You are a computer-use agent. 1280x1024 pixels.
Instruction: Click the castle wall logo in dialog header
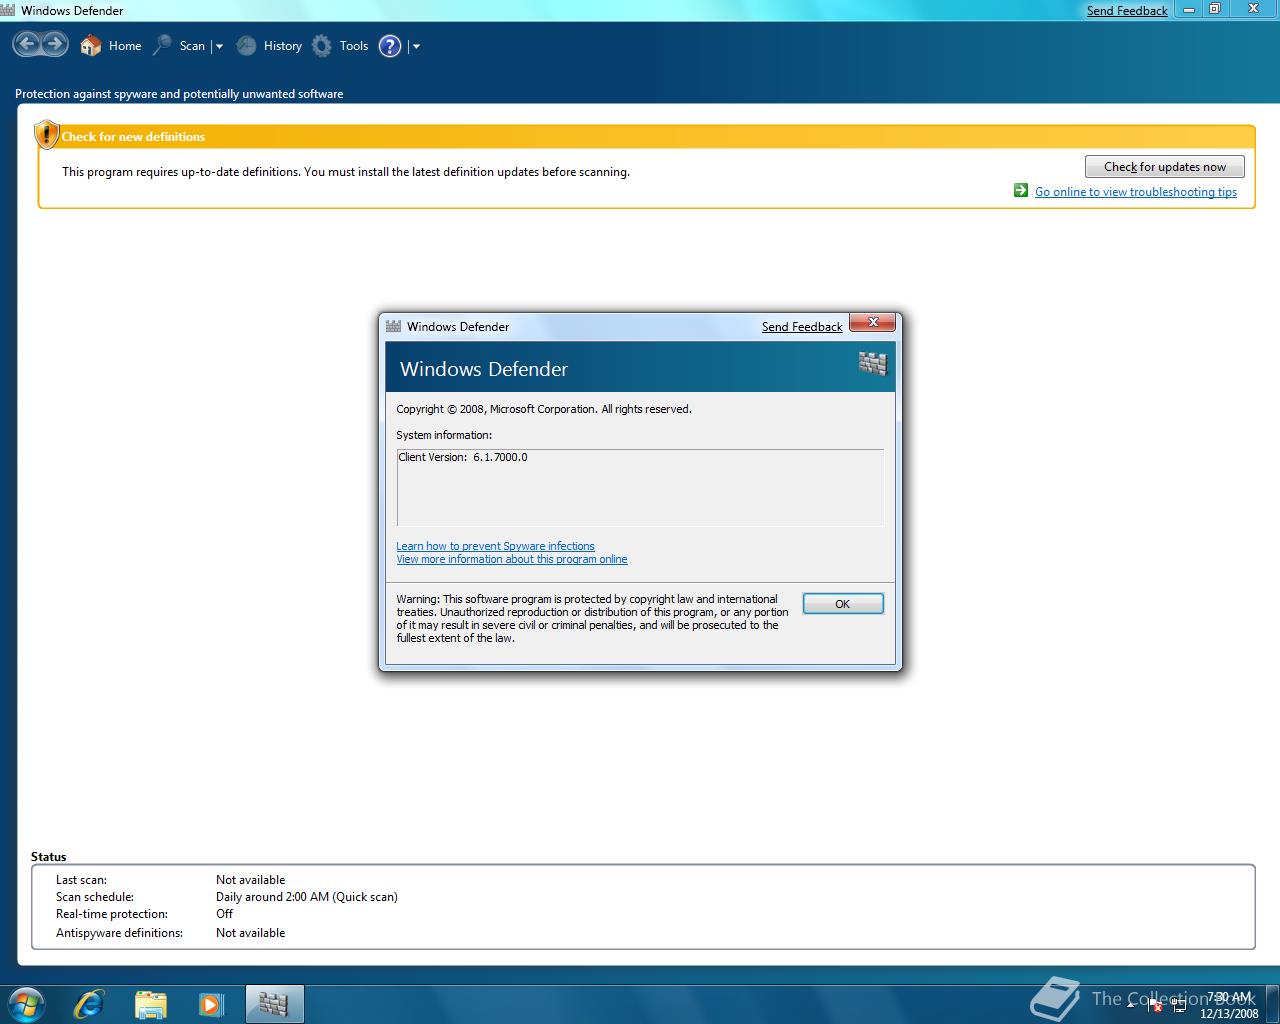[x=873, y=364]
